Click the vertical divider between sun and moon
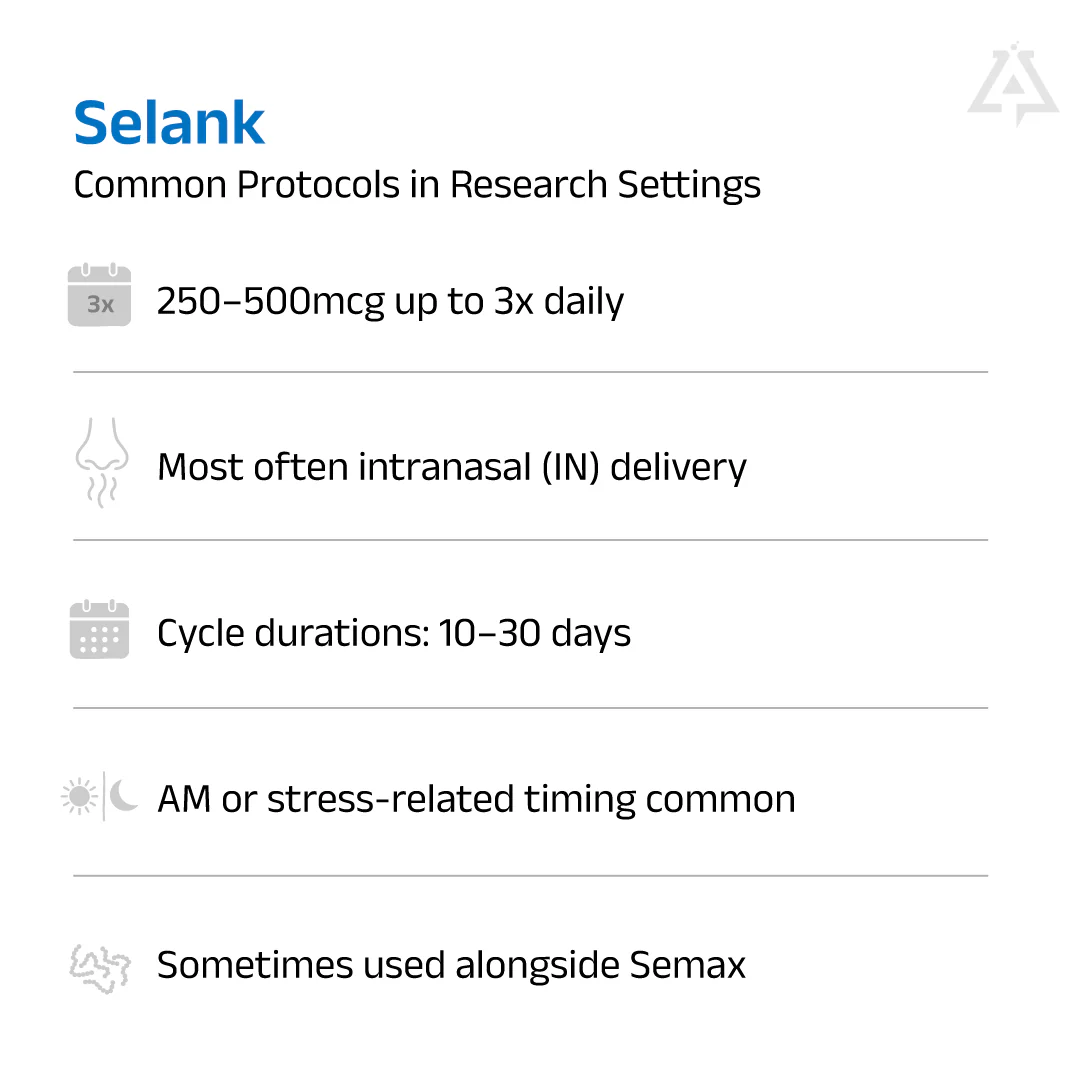The image size is (1080, 1080). tap(103, 797)
